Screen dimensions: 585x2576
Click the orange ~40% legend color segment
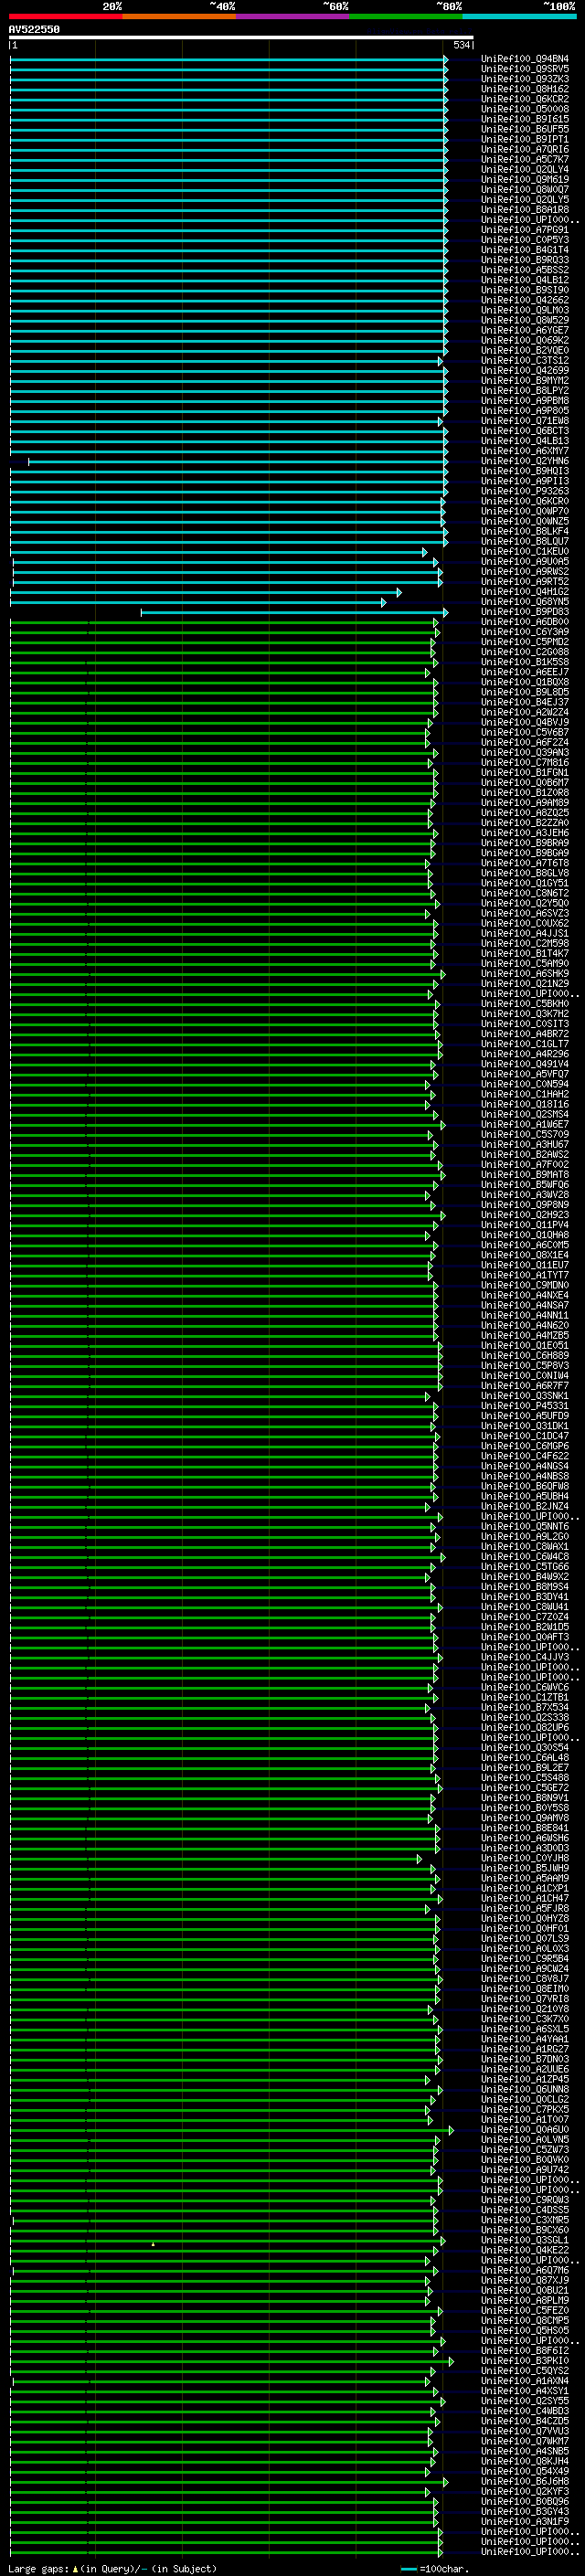[x=179, y=16]
